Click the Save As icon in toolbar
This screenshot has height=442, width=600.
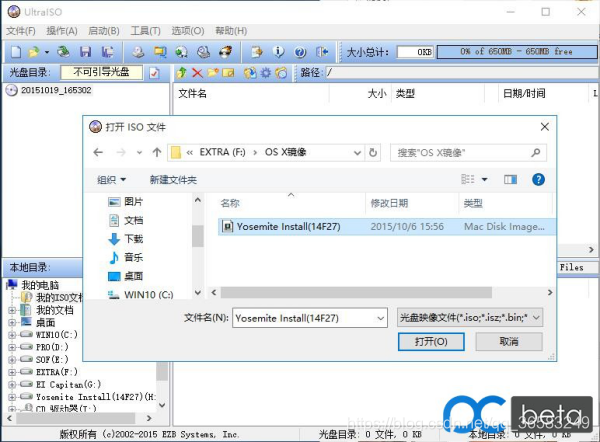point(108,52)
